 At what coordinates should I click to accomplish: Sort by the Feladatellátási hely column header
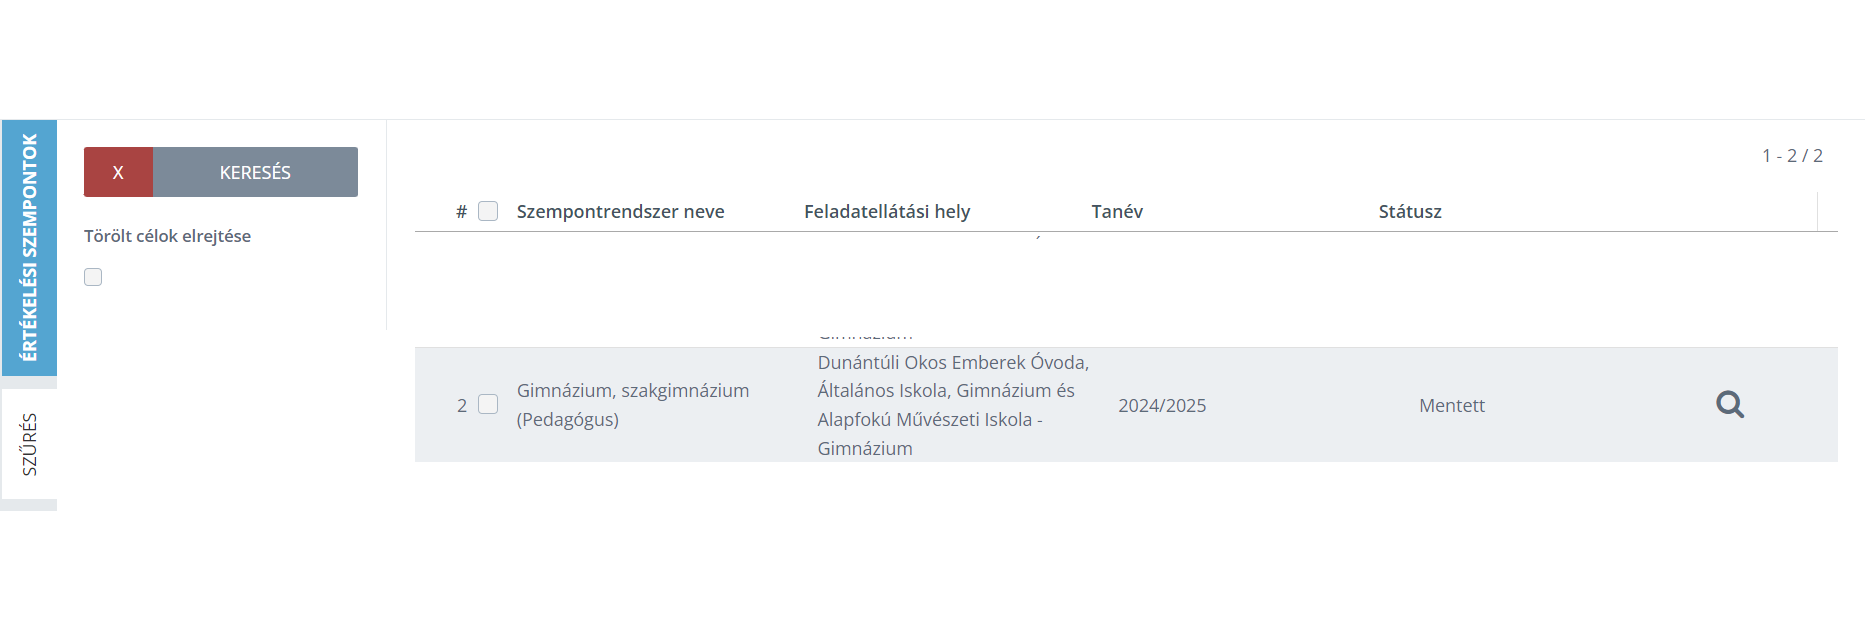click(887, 211)
